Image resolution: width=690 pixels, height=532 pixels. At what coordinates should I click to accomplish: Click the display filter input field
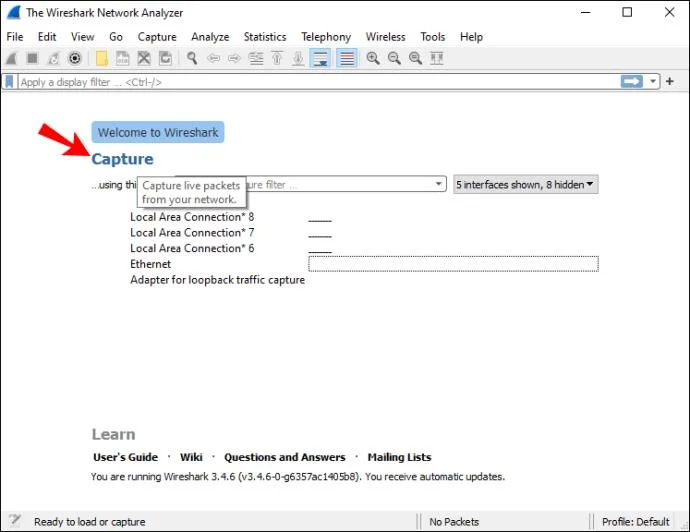coord(319,82)
